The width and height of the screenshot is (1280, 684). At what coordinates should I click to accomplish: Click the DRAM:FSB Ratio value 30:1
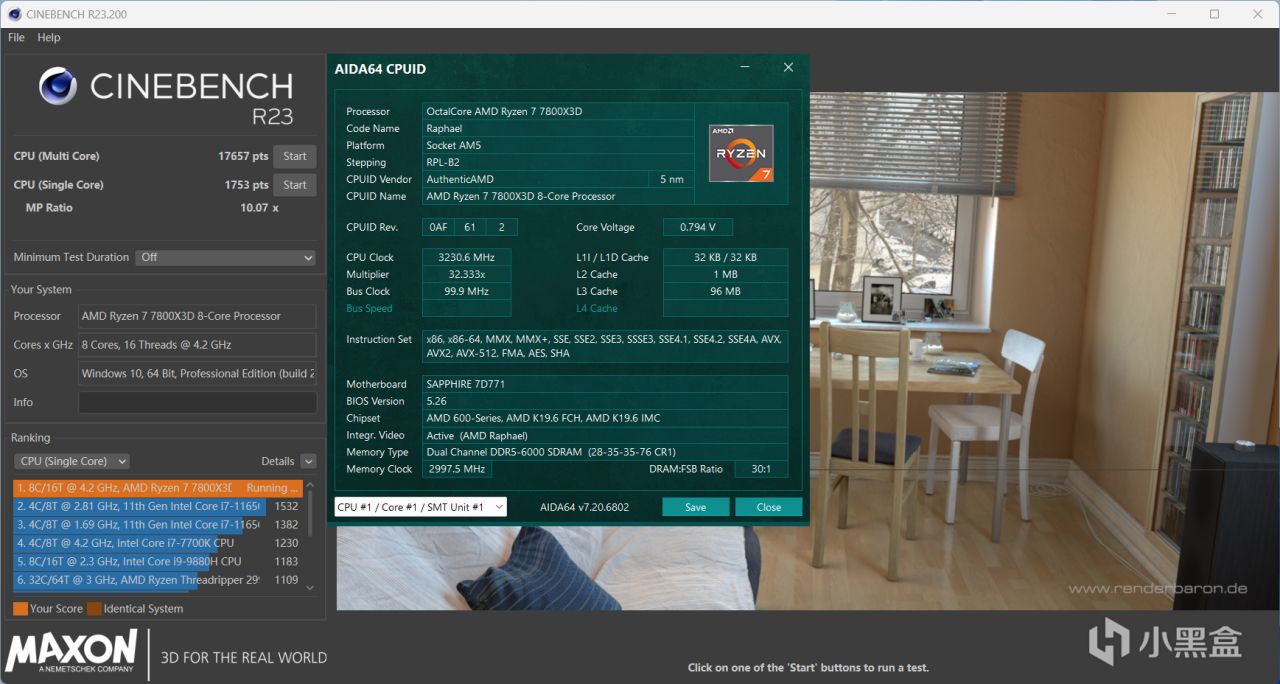pyautogui.click(x=761, y=469)
